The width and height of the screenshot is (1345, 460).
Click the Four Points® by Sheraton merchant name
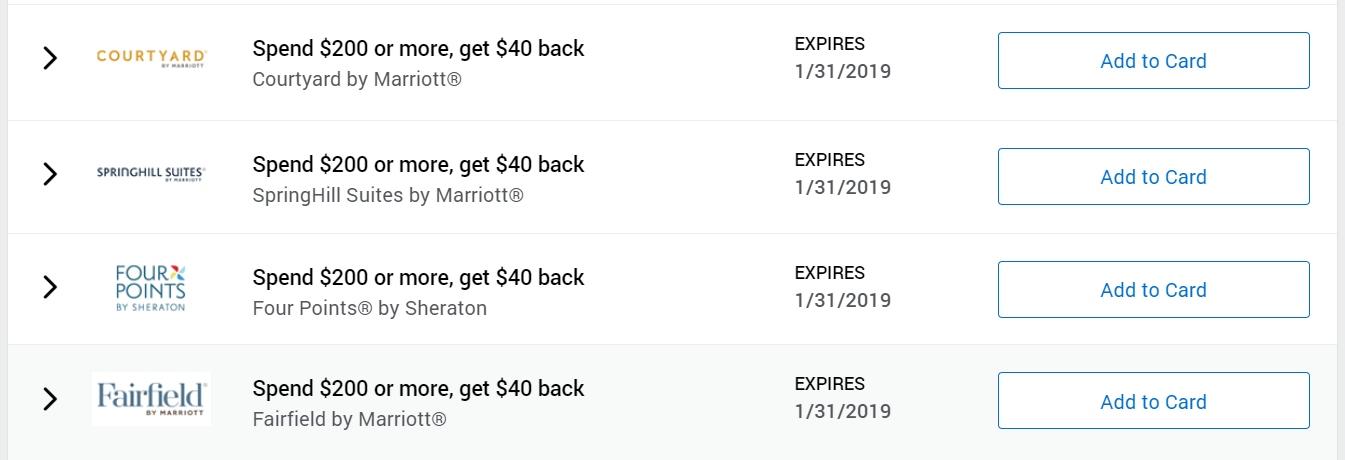[x=370, y=308]
